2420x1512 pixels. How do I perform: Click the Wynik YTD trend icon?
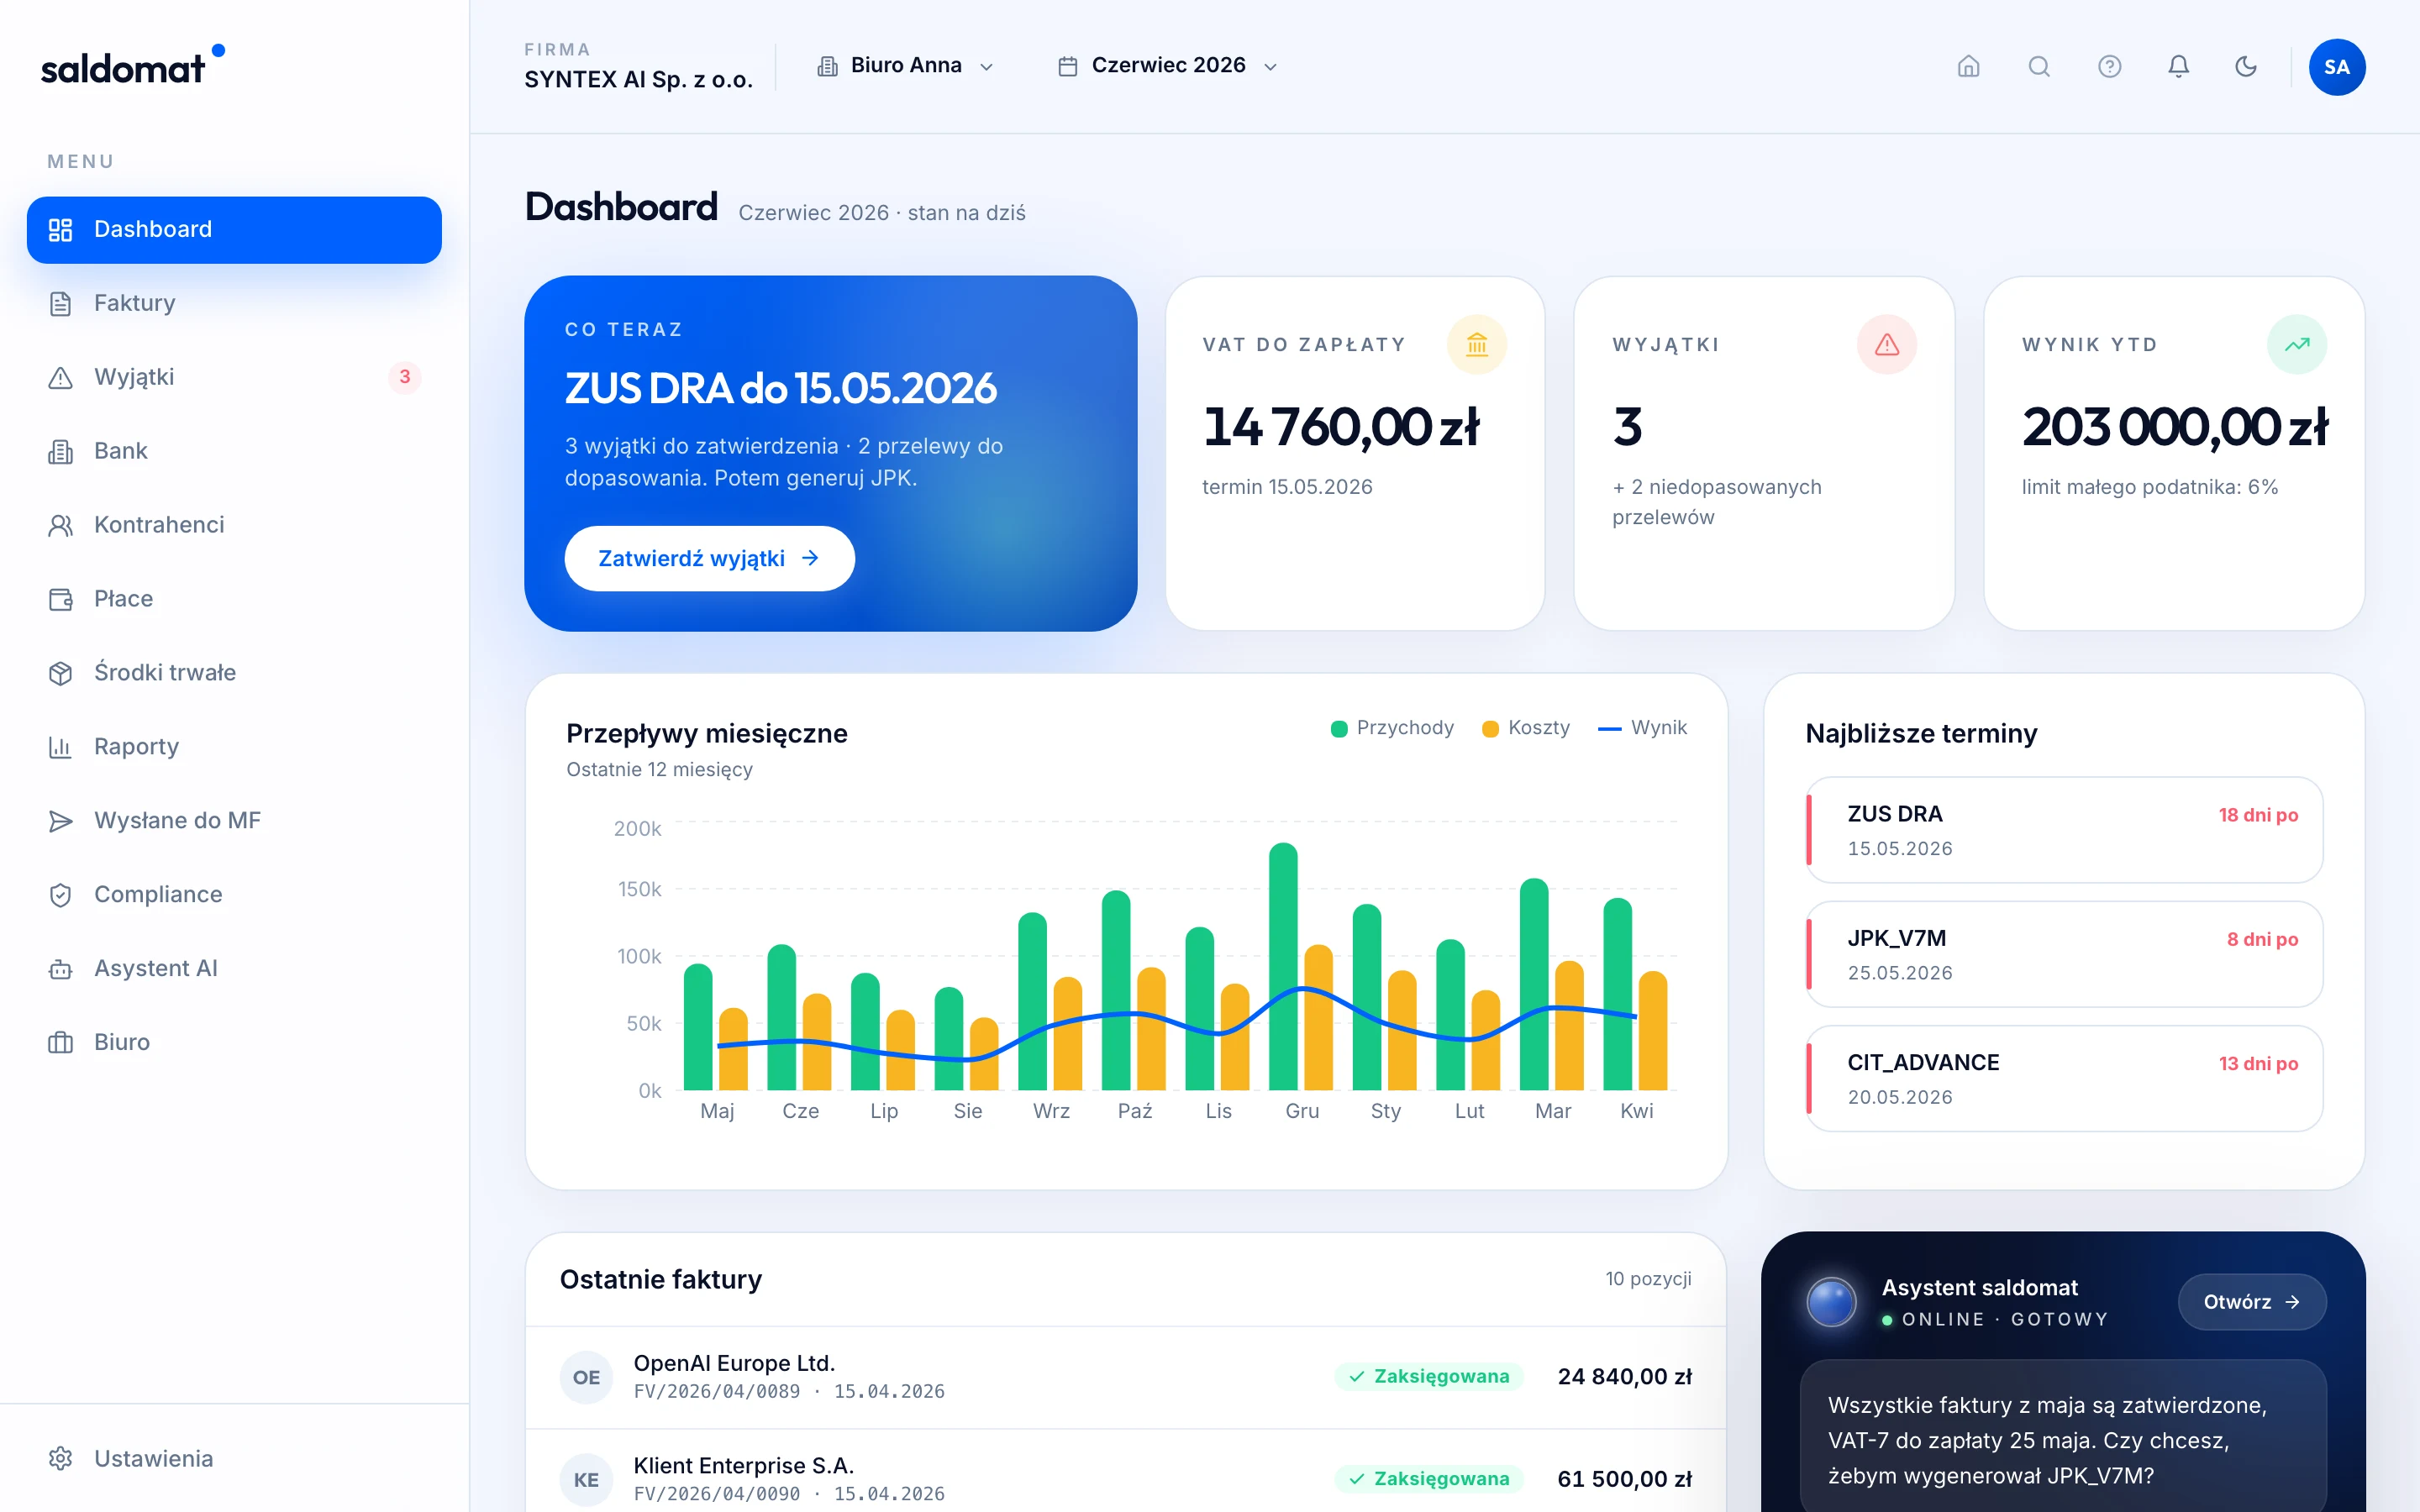tap(2296, 344)
